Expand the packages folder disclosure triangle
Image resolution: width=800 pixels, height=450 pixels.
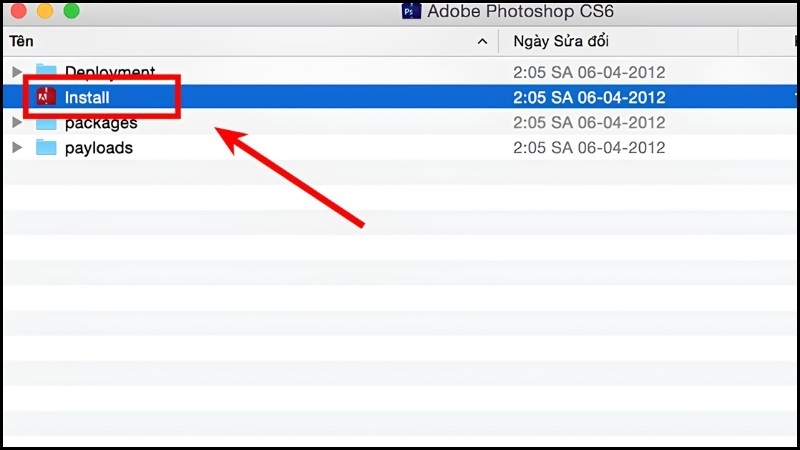17,122
